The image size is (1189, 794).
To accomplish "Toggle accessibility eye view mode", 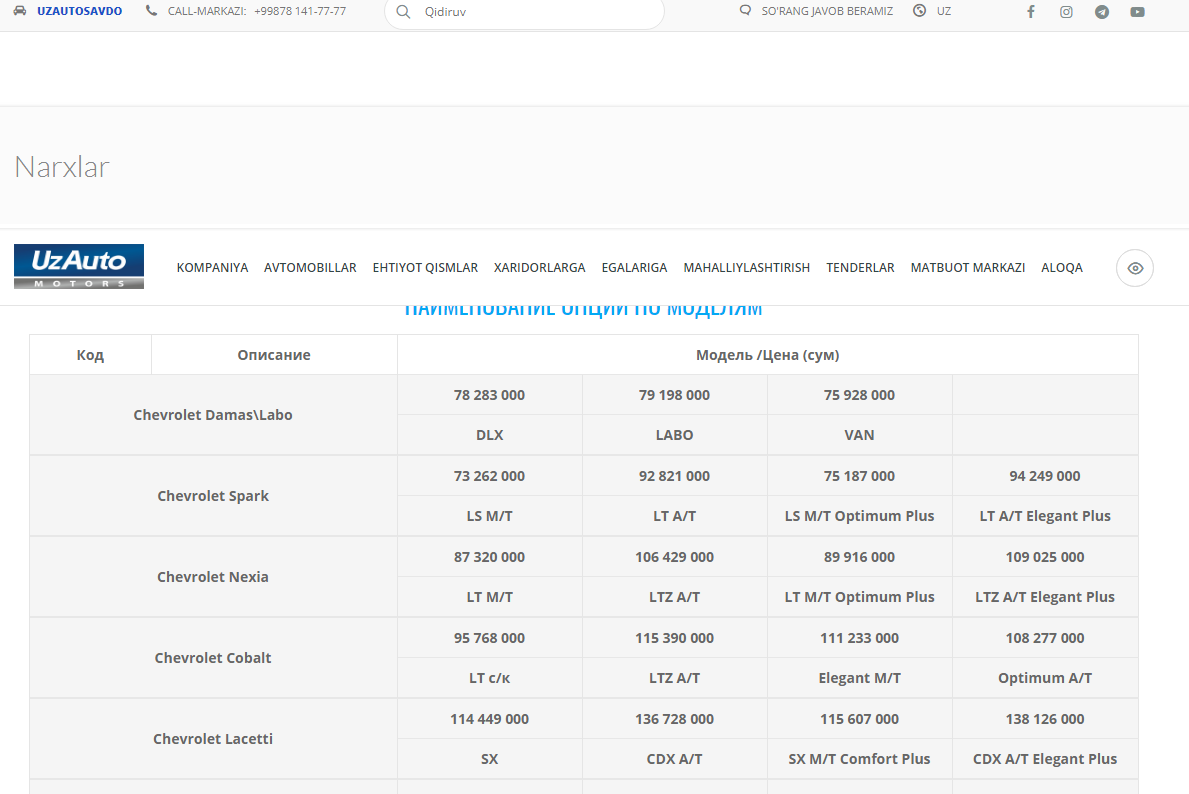I will point(1135,268).
